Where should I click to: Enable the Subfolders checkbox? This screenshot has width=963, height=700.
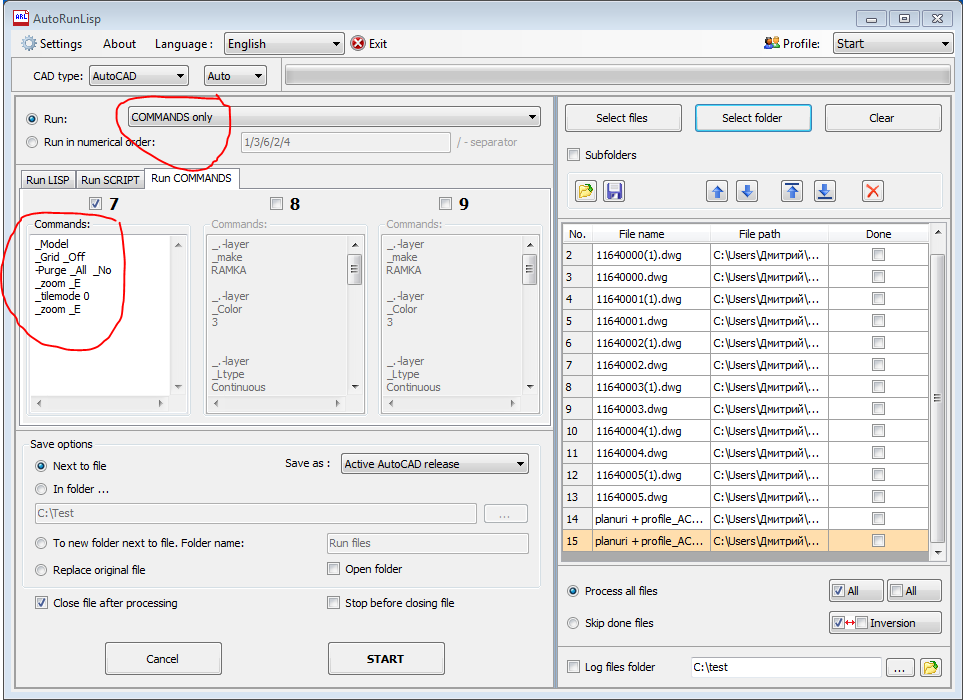click(x=574, y=155)
